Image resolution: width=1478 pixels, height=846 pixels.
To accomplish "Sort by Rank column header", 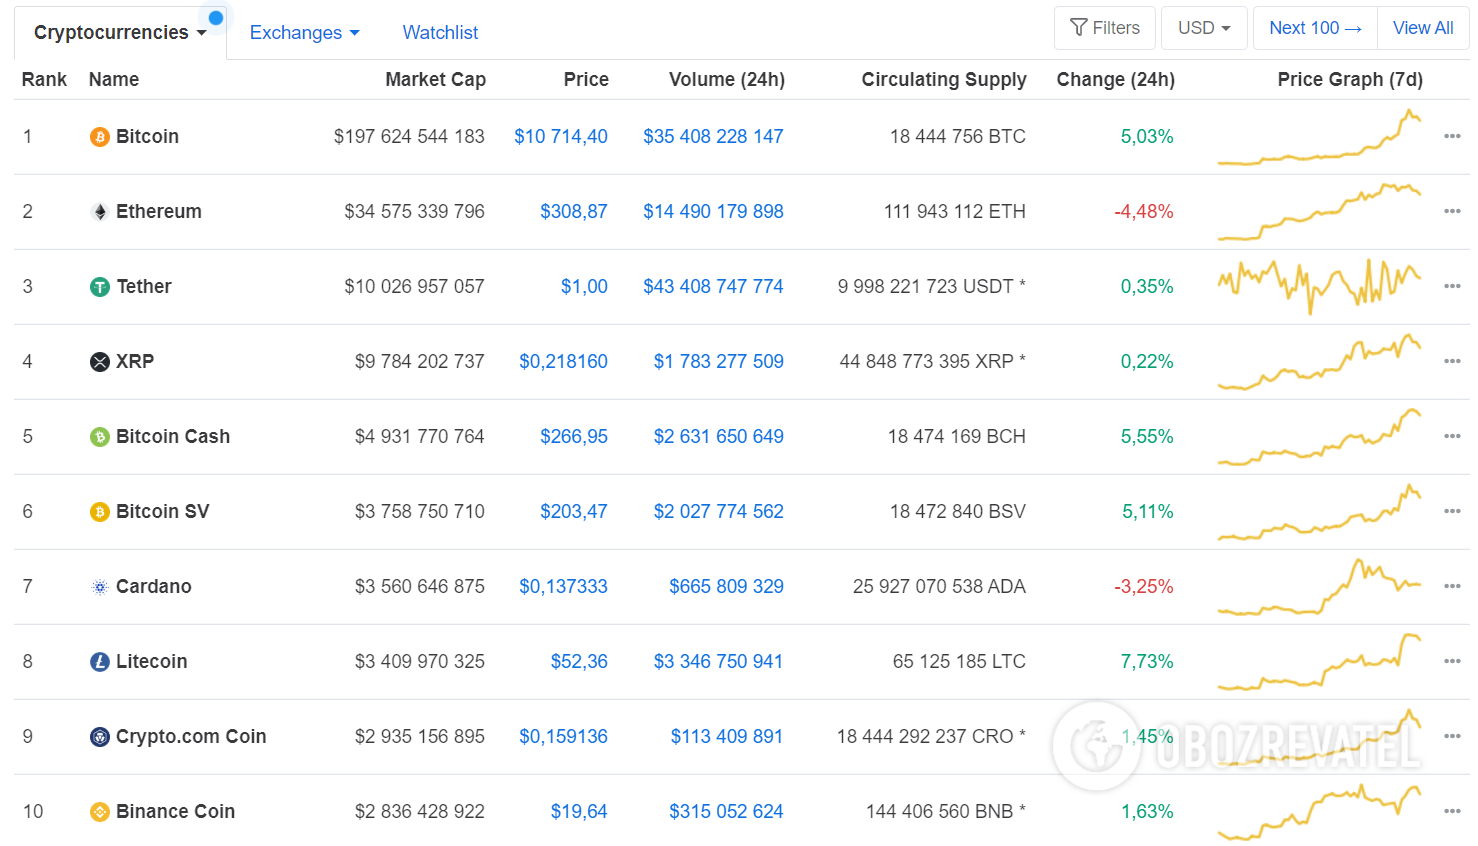I will click(x=44, y=79).
